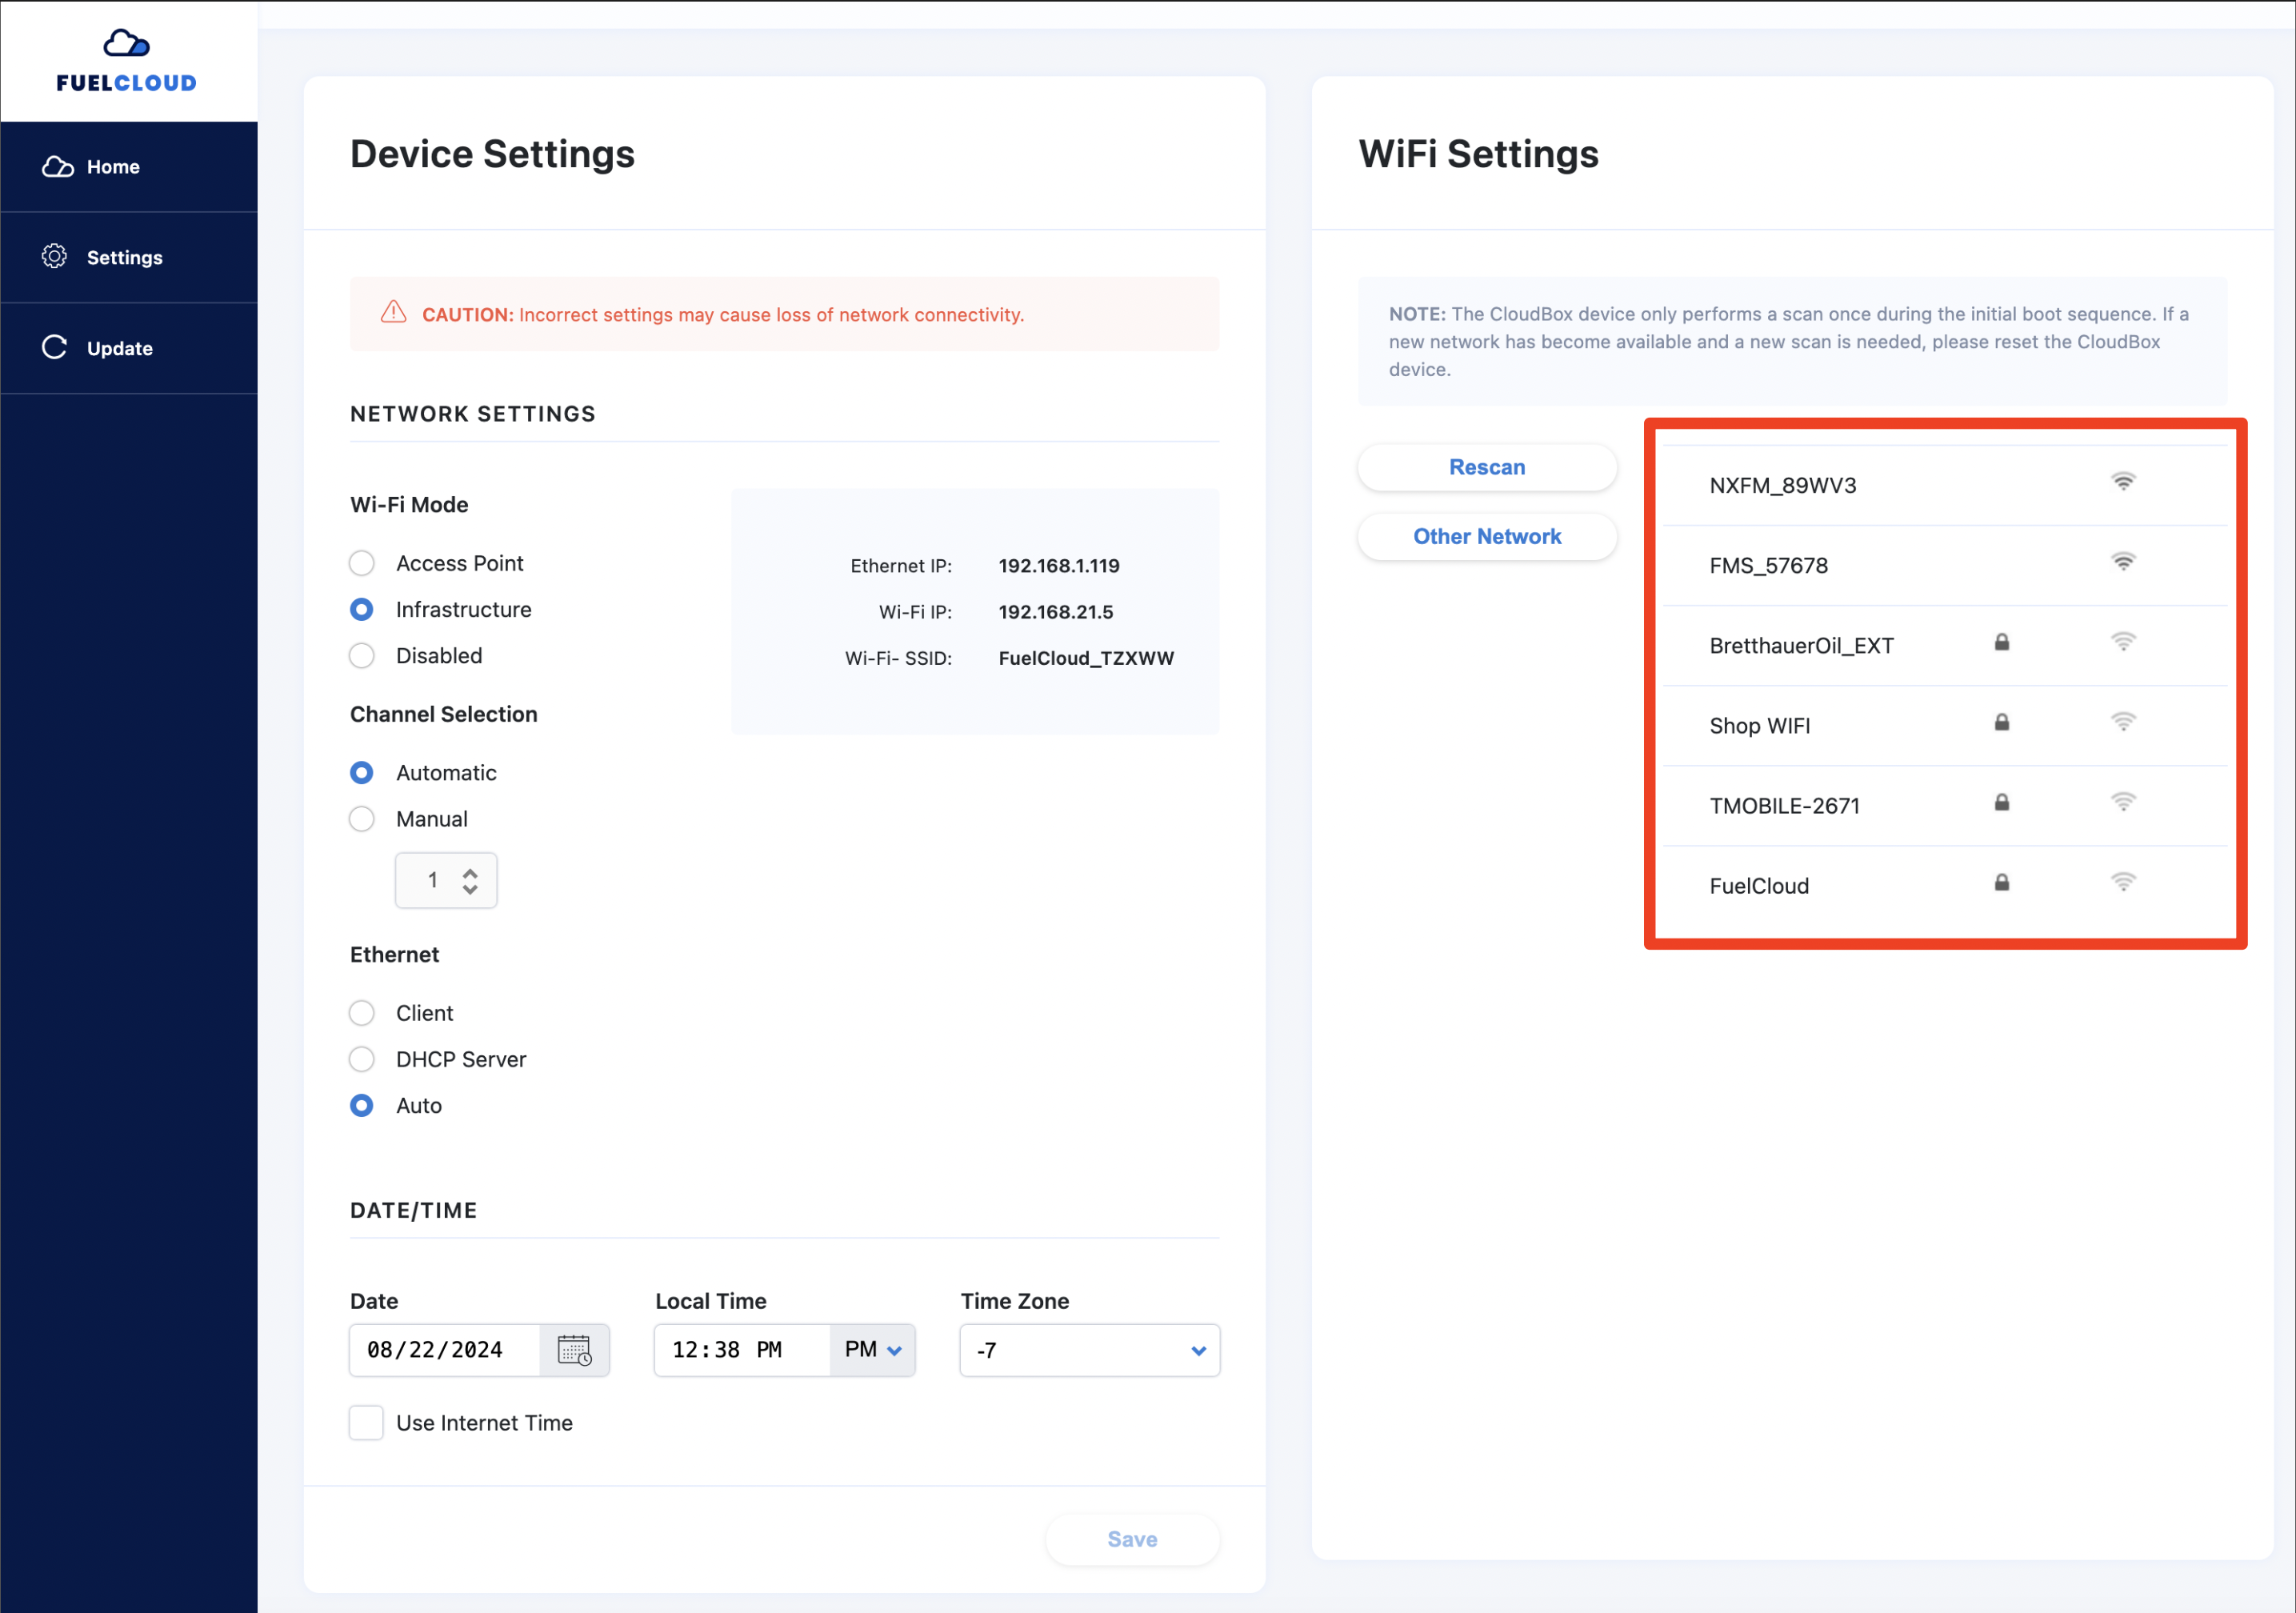Select the FuelCloud network

pos(1945,886)
